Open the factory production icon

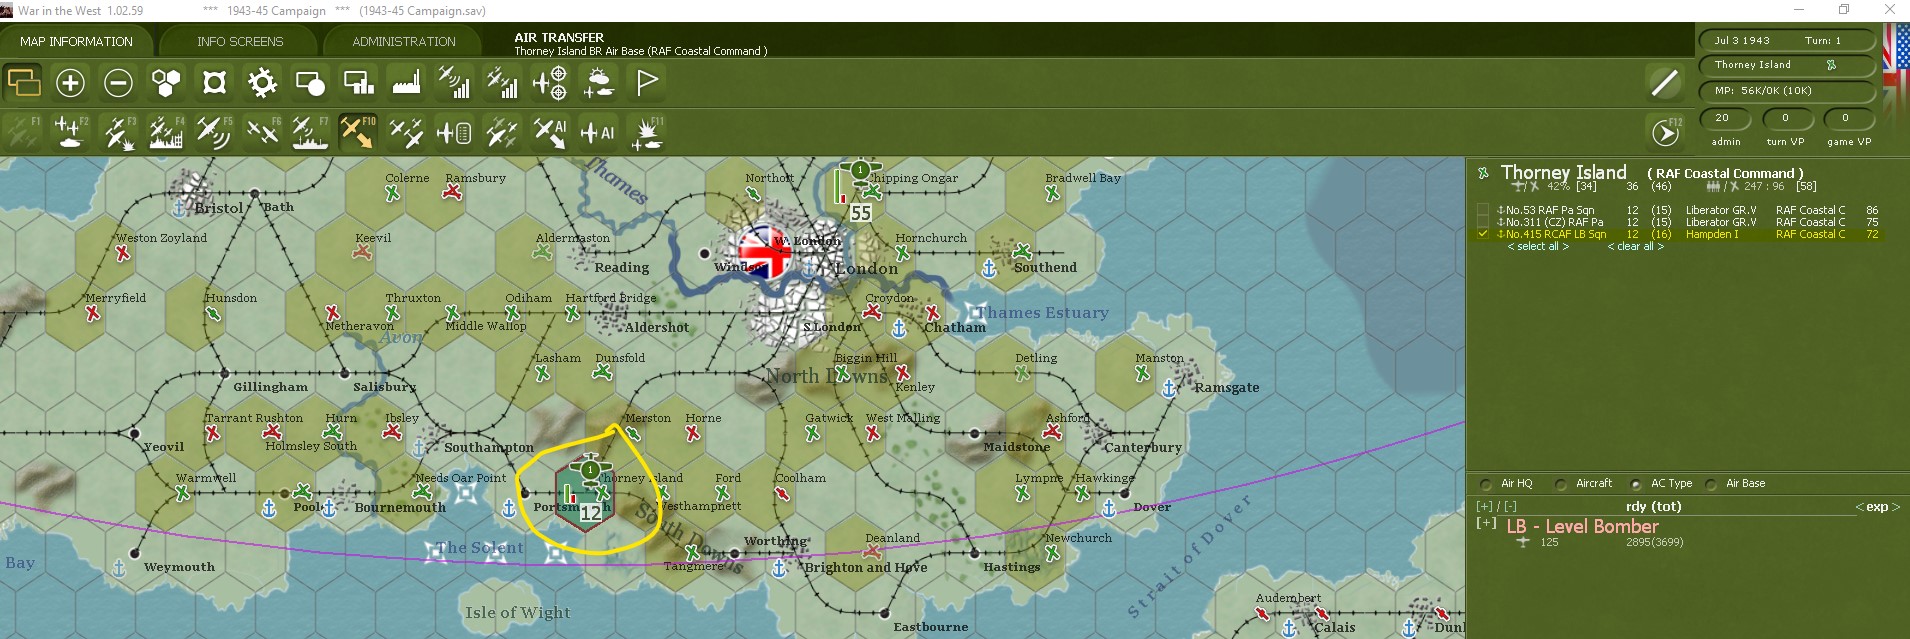[406, 82]
